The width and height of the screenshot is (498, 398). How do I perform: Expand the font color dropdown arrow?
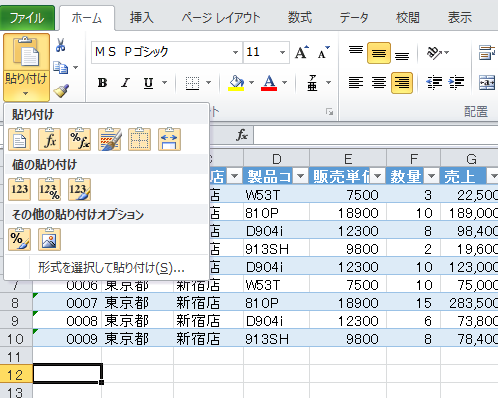[x=284, y=82]
